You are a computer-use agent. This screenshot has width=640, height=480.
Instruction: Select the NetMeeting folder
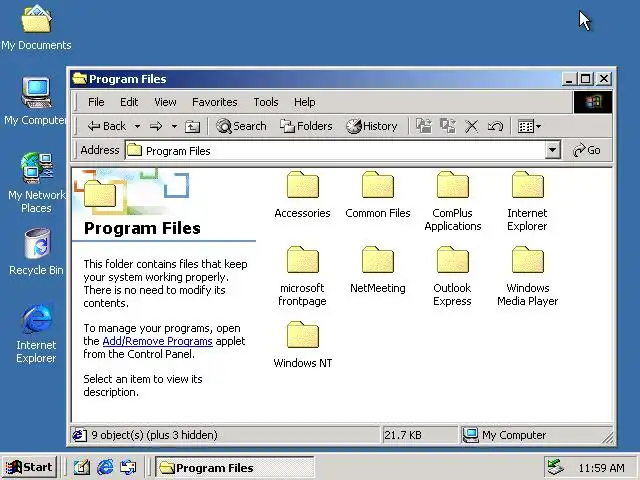point(378,270)
